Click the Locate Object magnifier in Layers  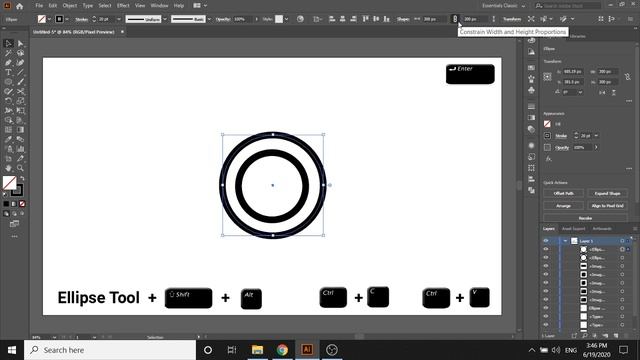[x=584, y=336]
